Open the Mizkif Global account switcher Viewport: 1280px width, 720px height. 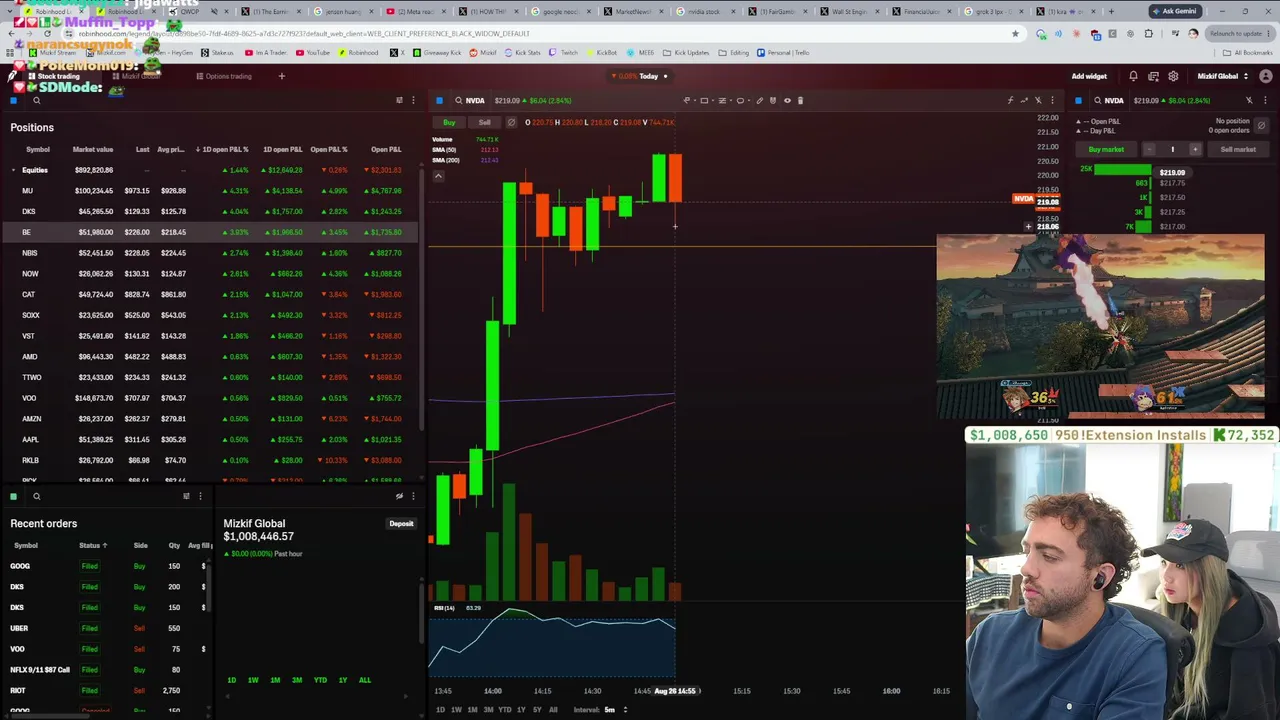coord(1221,76)
